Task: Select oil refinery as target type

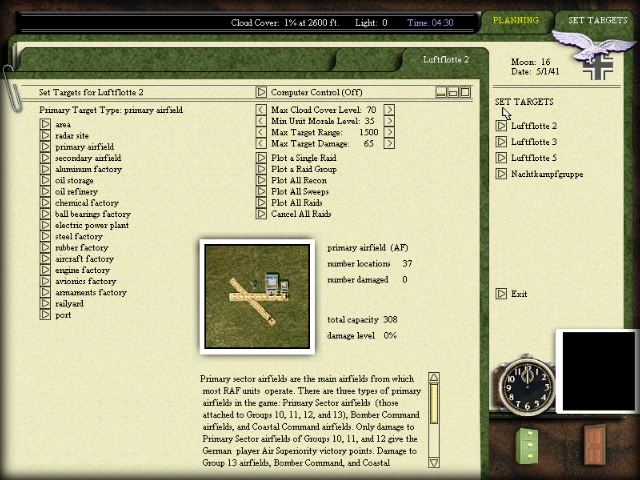Action: [45, 191]
